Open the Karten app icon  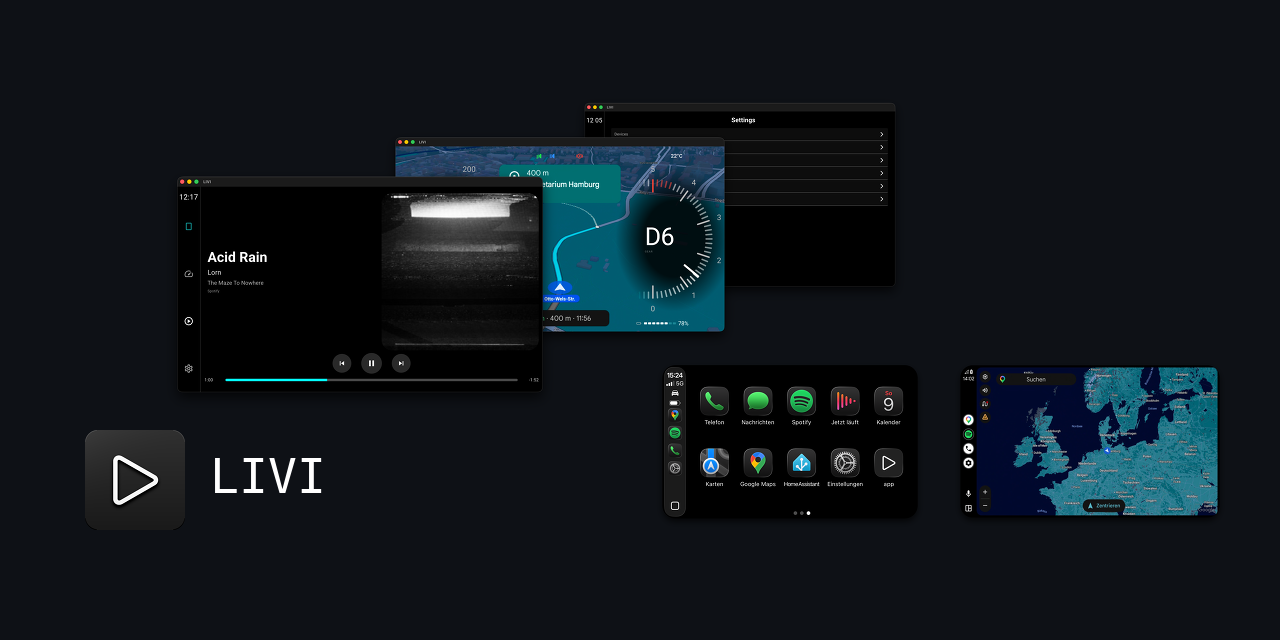point(714,463)
